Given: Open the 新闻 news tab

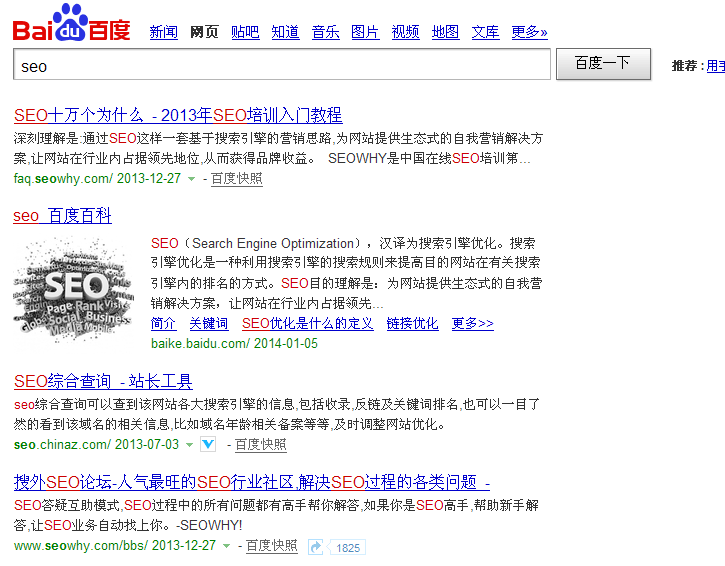Looking at the screenshot, I should 164,32.
